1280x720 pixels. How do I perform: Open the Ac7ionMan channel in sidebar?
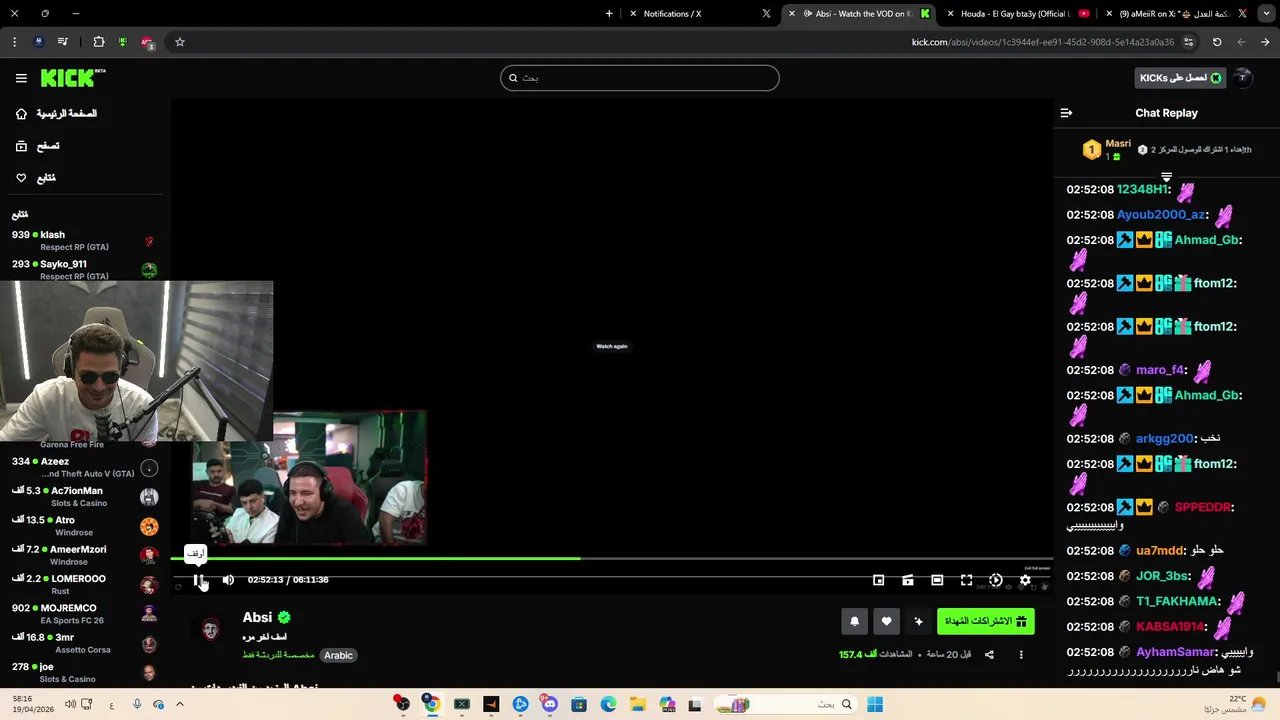coord(85,496)
